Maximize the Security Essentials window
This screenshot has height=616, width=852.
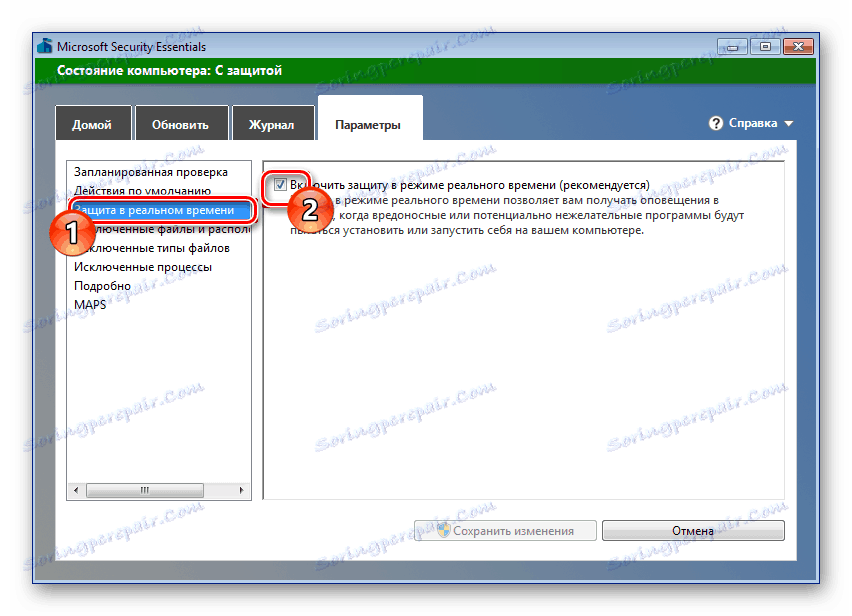765,47
